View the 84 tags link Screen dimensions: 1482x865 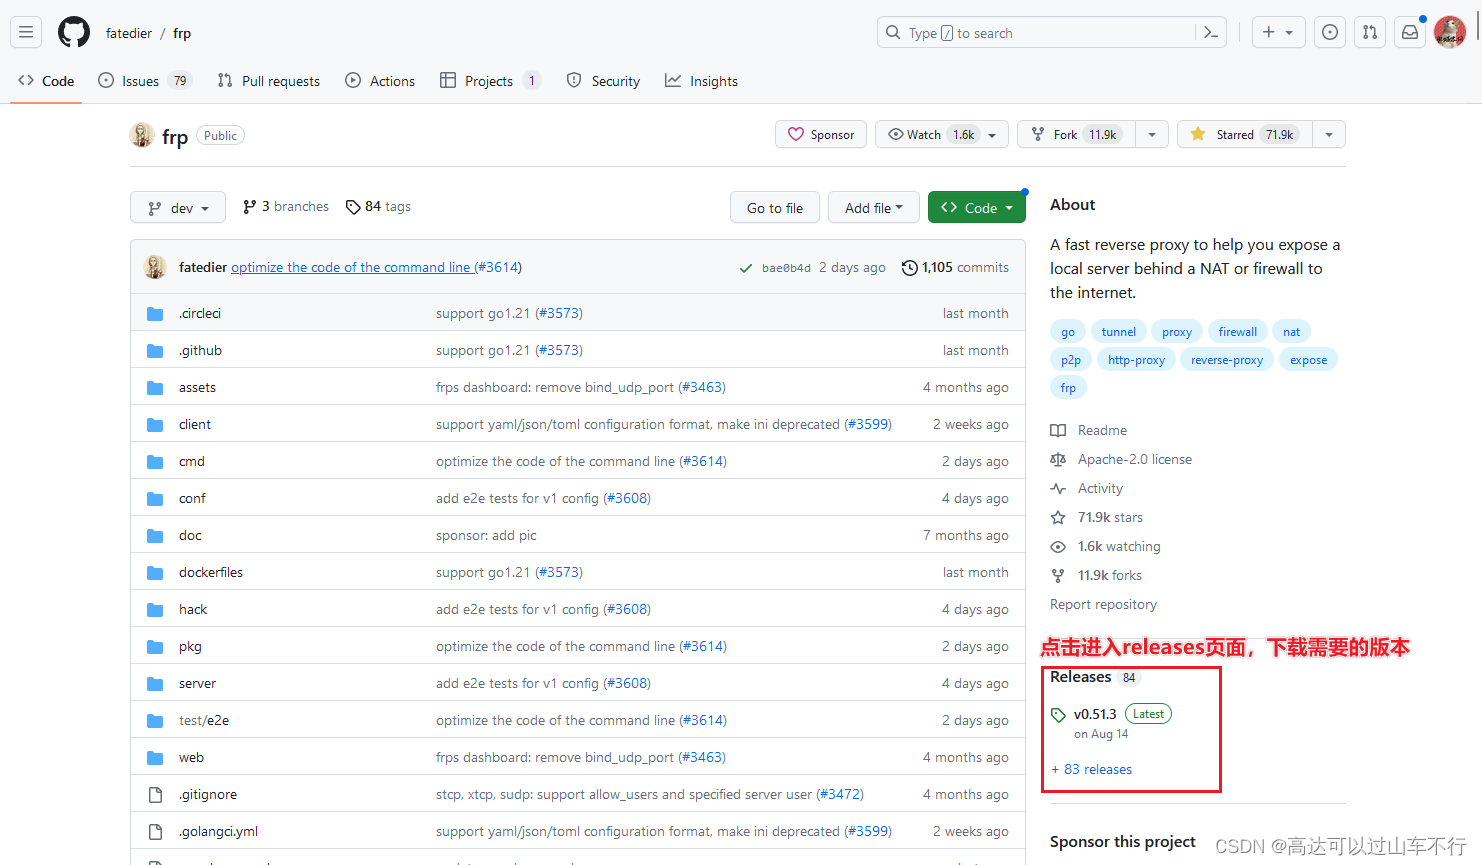click(378, 206)
